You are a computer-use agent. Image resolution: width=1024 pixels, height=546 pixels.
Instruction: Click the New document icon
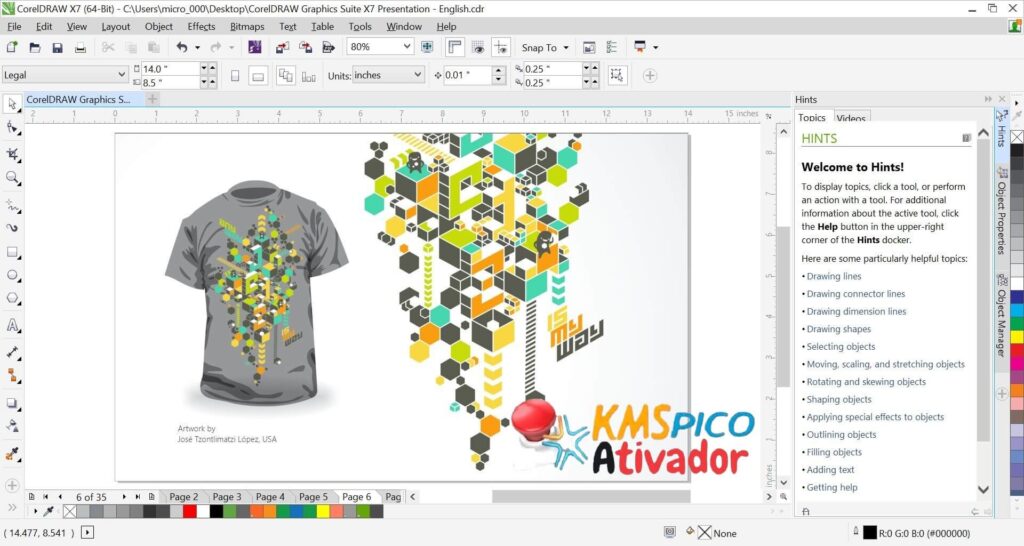12,47
